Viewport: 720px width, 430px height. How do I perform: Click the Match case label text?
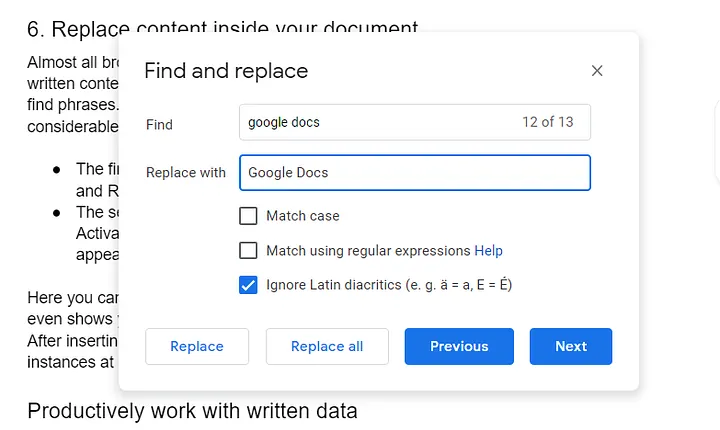coord(303,216)
